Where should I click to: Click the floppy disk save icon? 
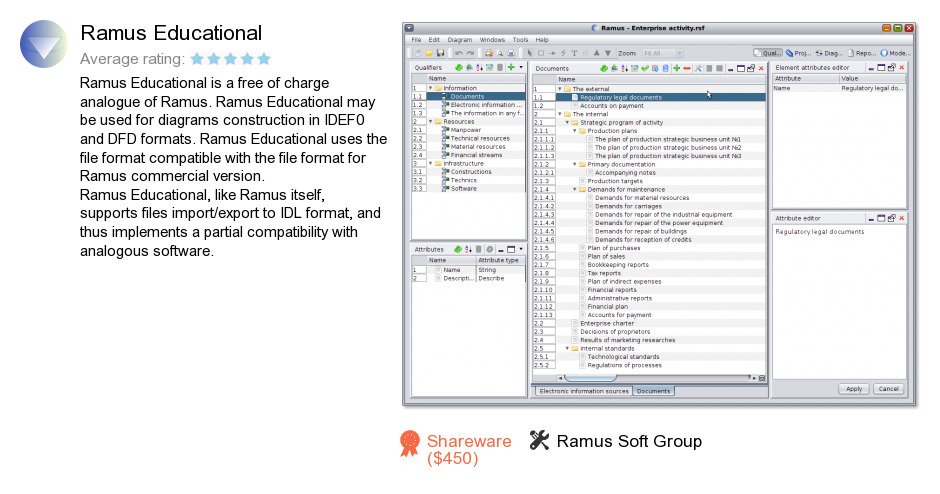tap(441, 53)
